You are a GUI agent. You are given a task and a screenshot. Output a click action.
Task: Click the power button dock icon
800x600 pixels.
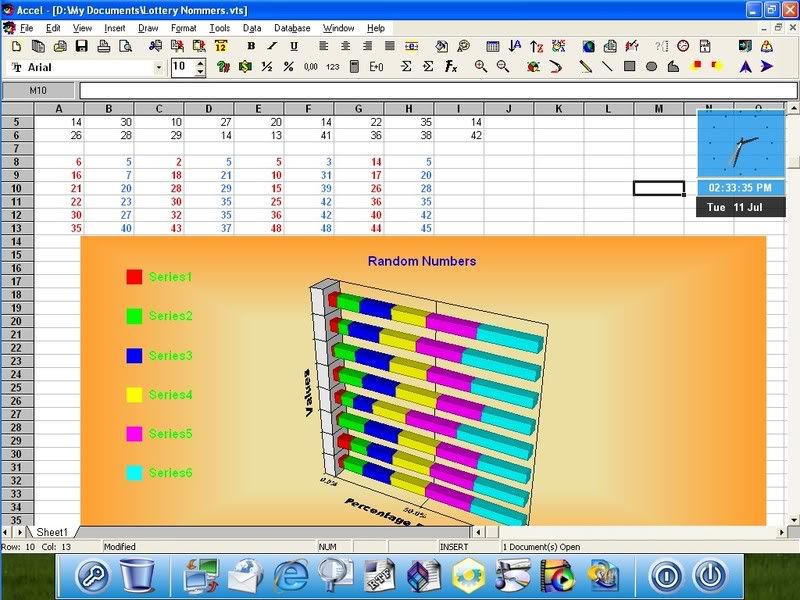pyautogui.click(x=710, y=576)
